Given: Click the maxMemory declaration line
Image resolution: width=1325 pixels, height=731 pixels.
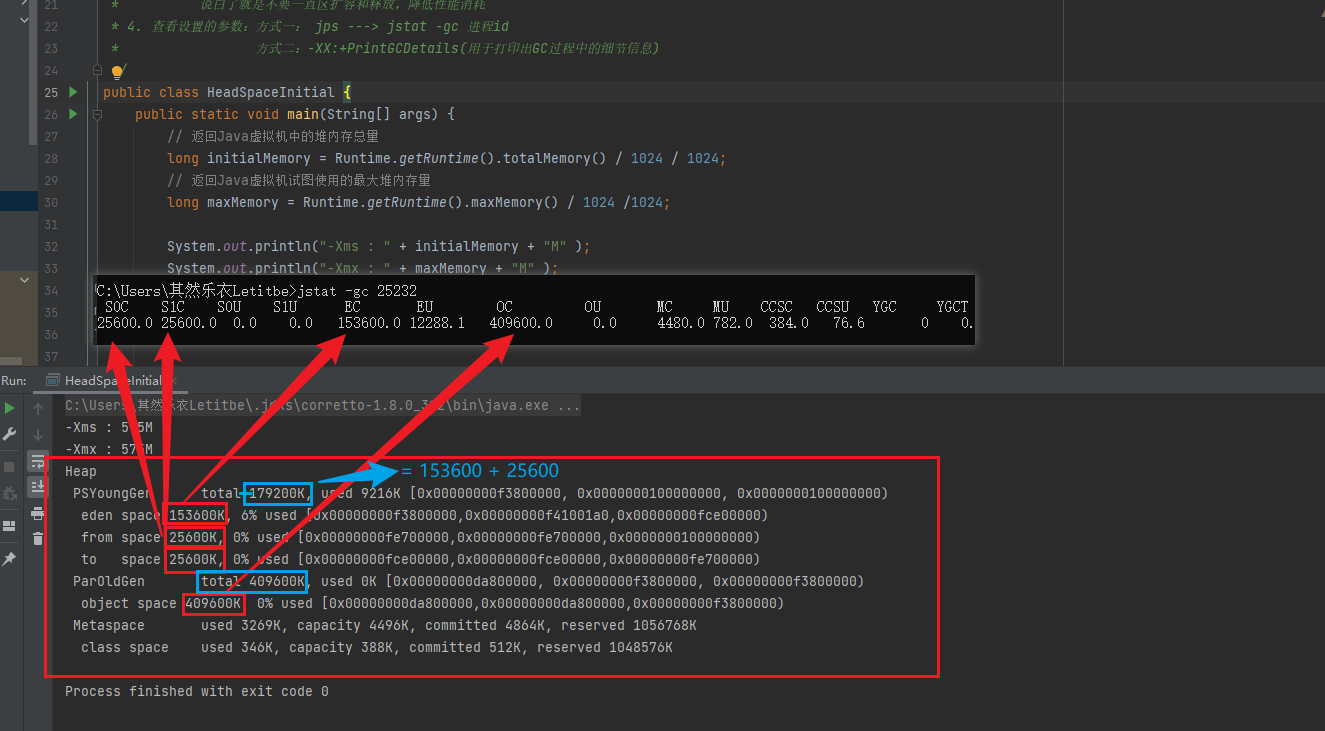Looking at the screenshot, I should 418,202.
